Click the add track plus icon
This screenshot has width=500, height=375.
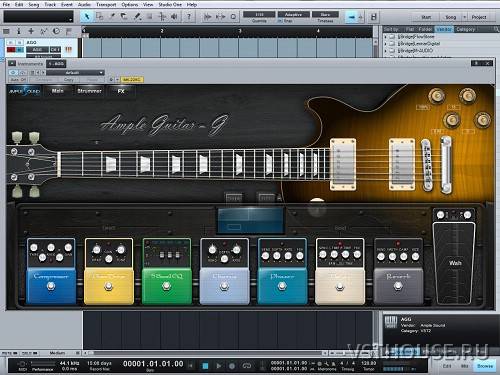(x=31, y=31)
